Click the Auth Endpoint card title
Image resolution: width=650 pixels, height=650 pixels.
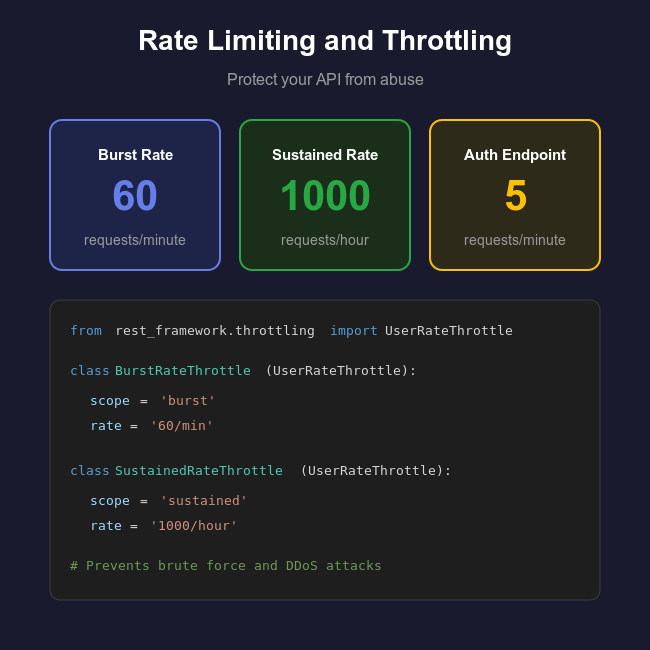tap(515, 155)
